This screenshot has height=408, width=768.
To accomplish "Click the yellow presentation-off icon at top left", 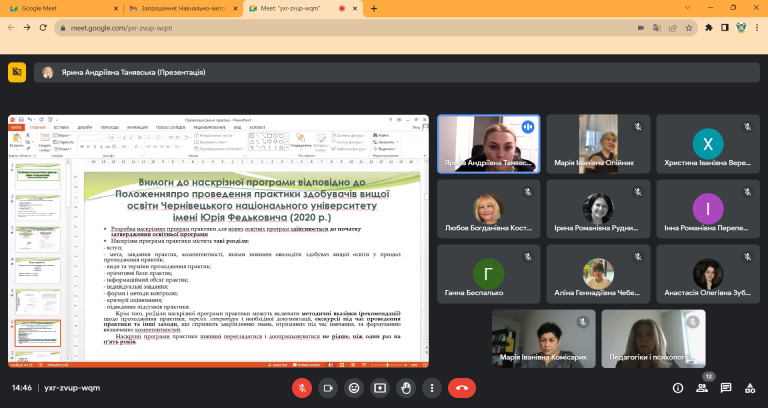I will 17,72.
